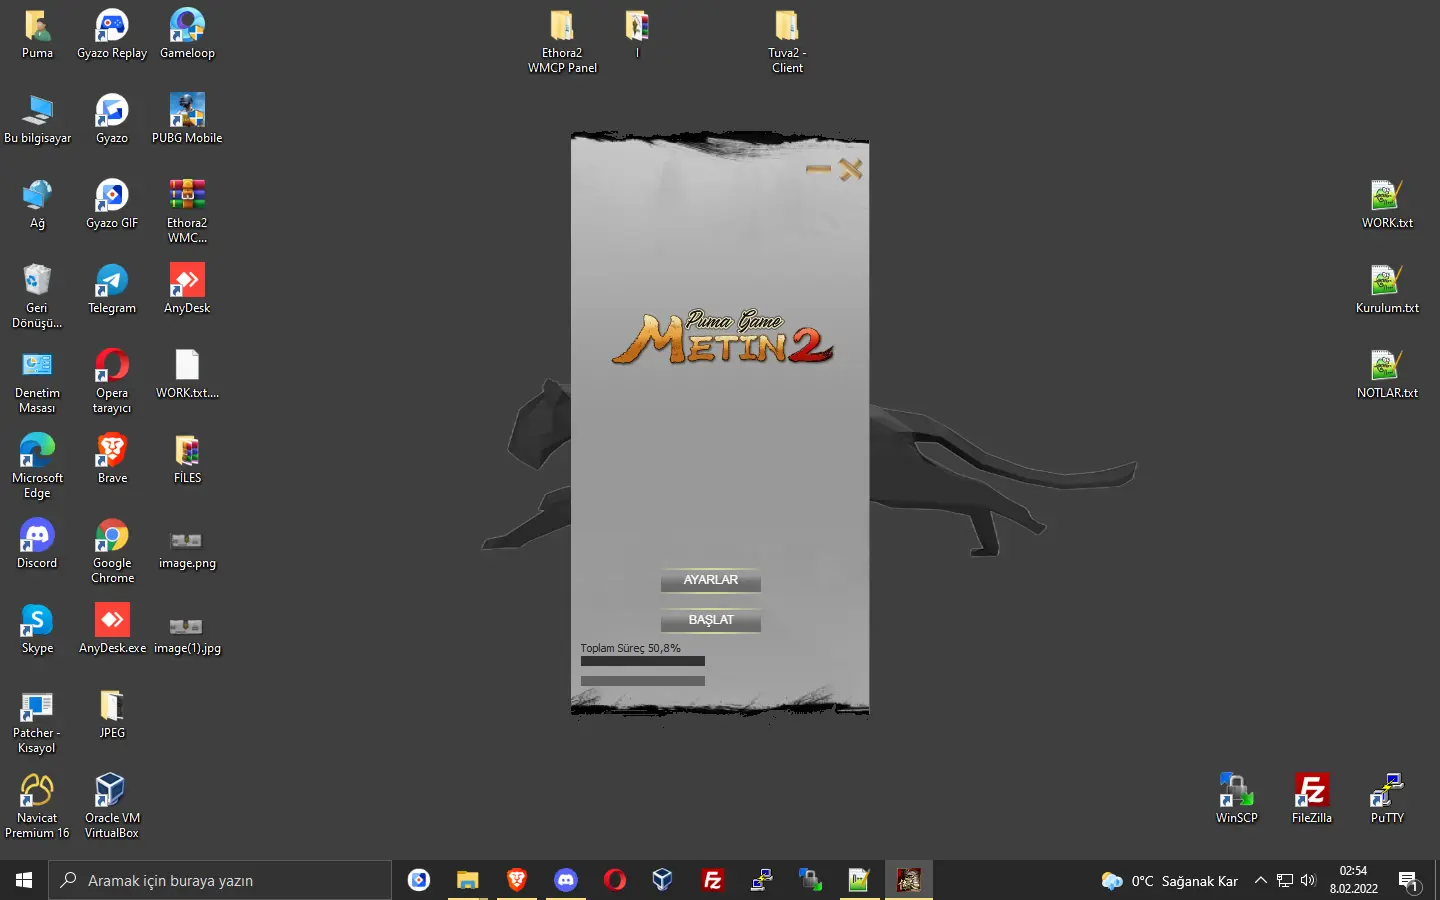Switch to the Metin2 patcher taskbar button
1440x900 pixels.
(x=909, y=880)
